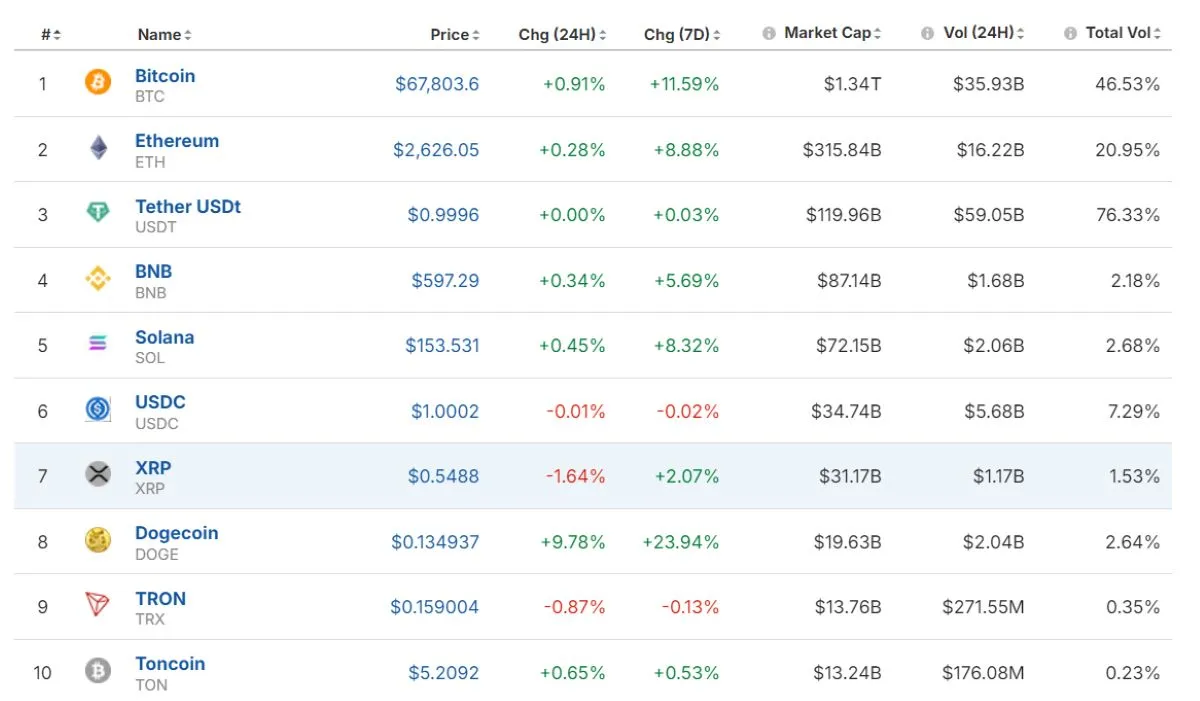Screen dimensions: 1200x701
Task: Click the Solana price $153.531
Action: (x=442, y=346)
